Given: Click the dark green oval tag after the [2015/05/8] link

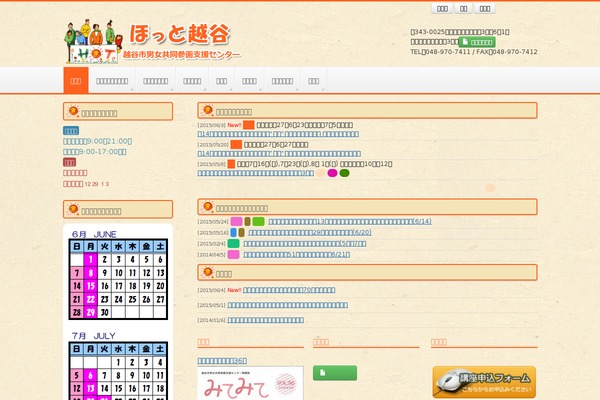Looking at the screenshot, I should [x=344, y=173].
